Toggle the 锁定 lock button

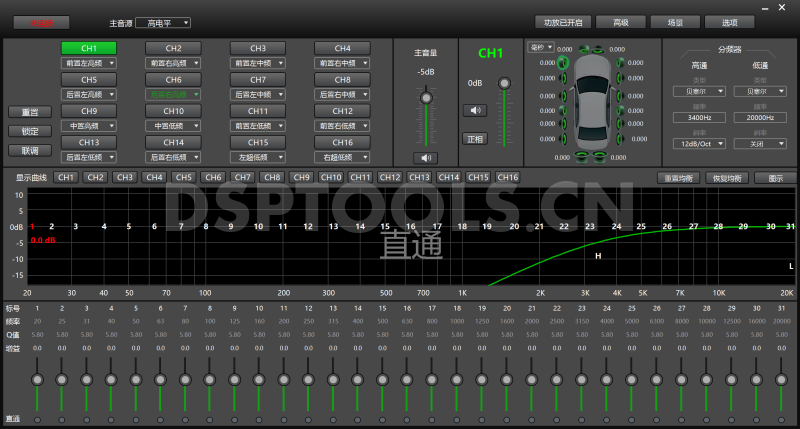[x=30, y=131]
